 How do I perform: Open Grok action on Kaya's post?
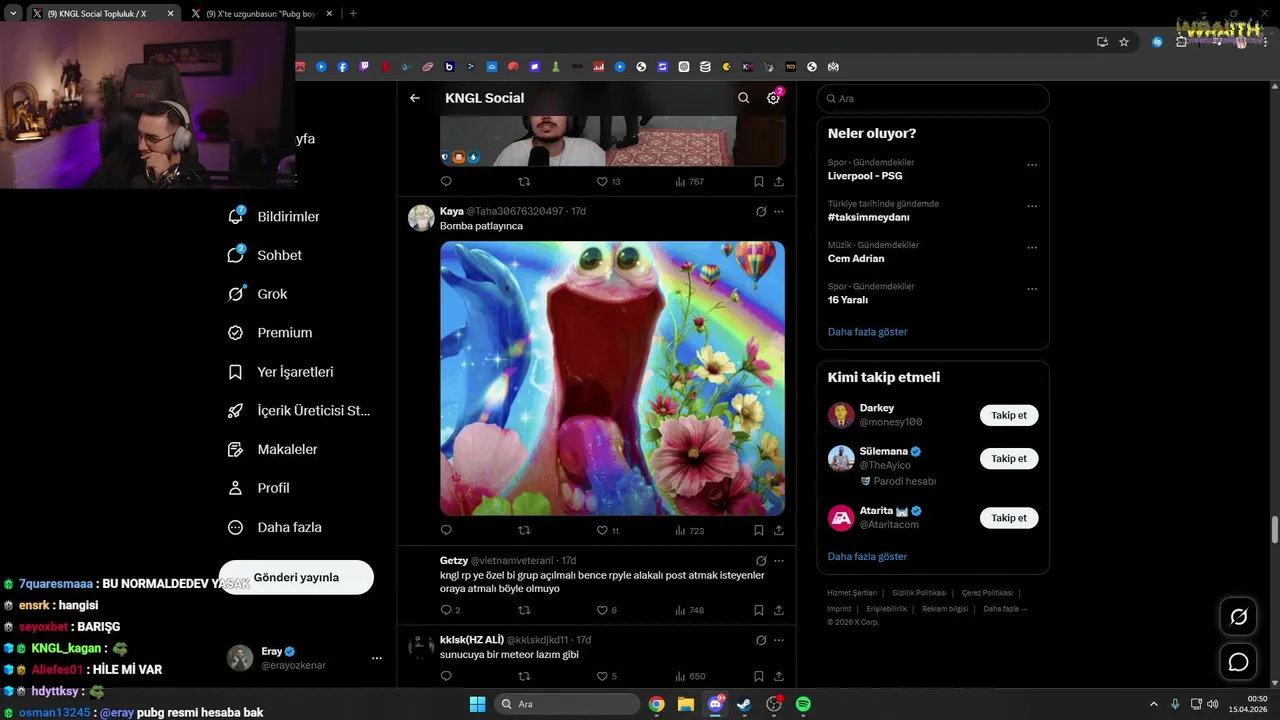click(x=761, y=211)
